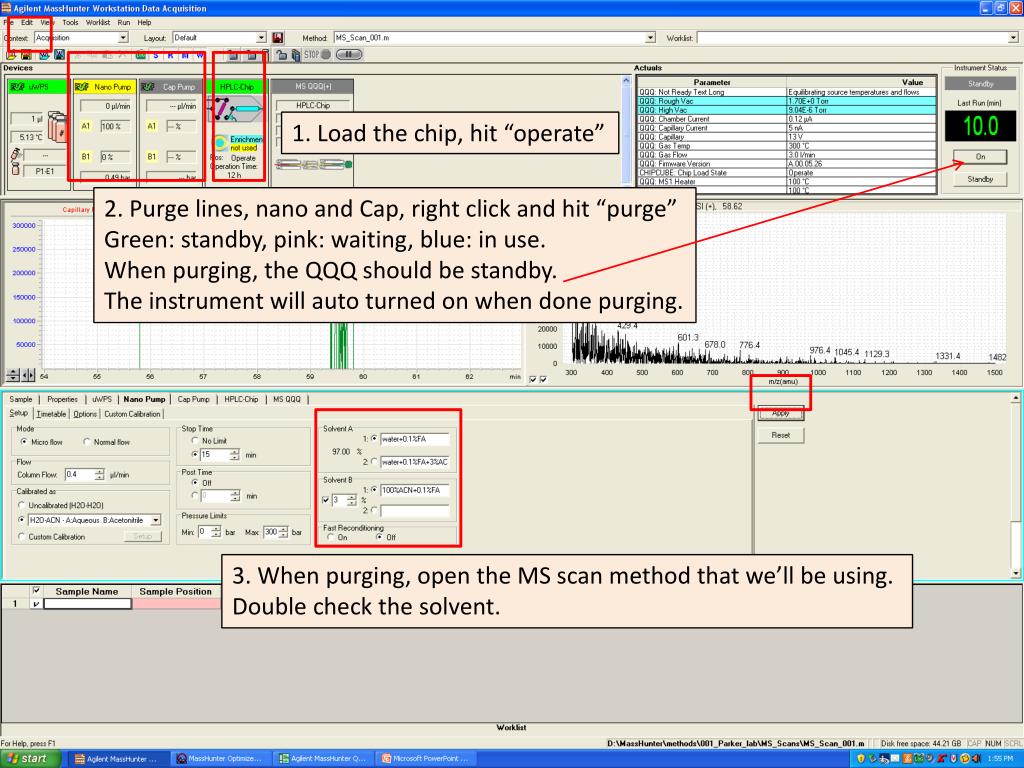
Task: Toggle the Solvent B percent checkbox
Action: click(x=326, y=500)
